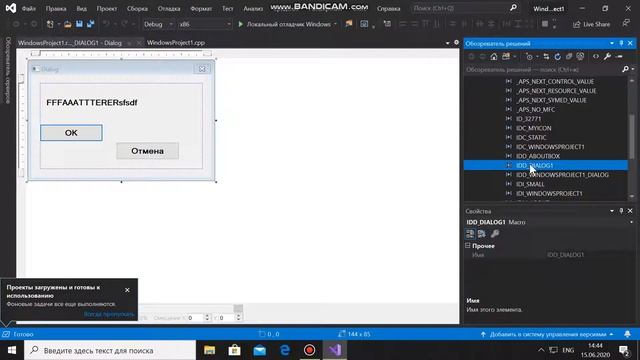640x360 pixels.
Task: Click the link in the projects loaded notification
Action: 109,314
